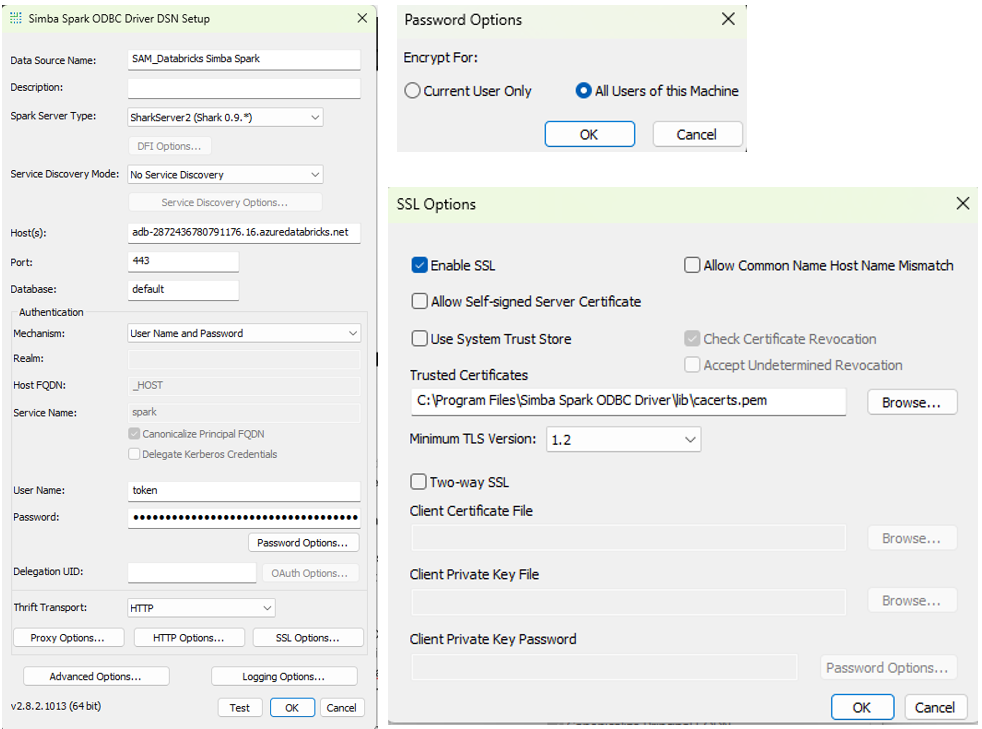This screenshot has height=729, width=982.
Task: Browse for Trusted Certificates file
Action: [x=912, y=402]
